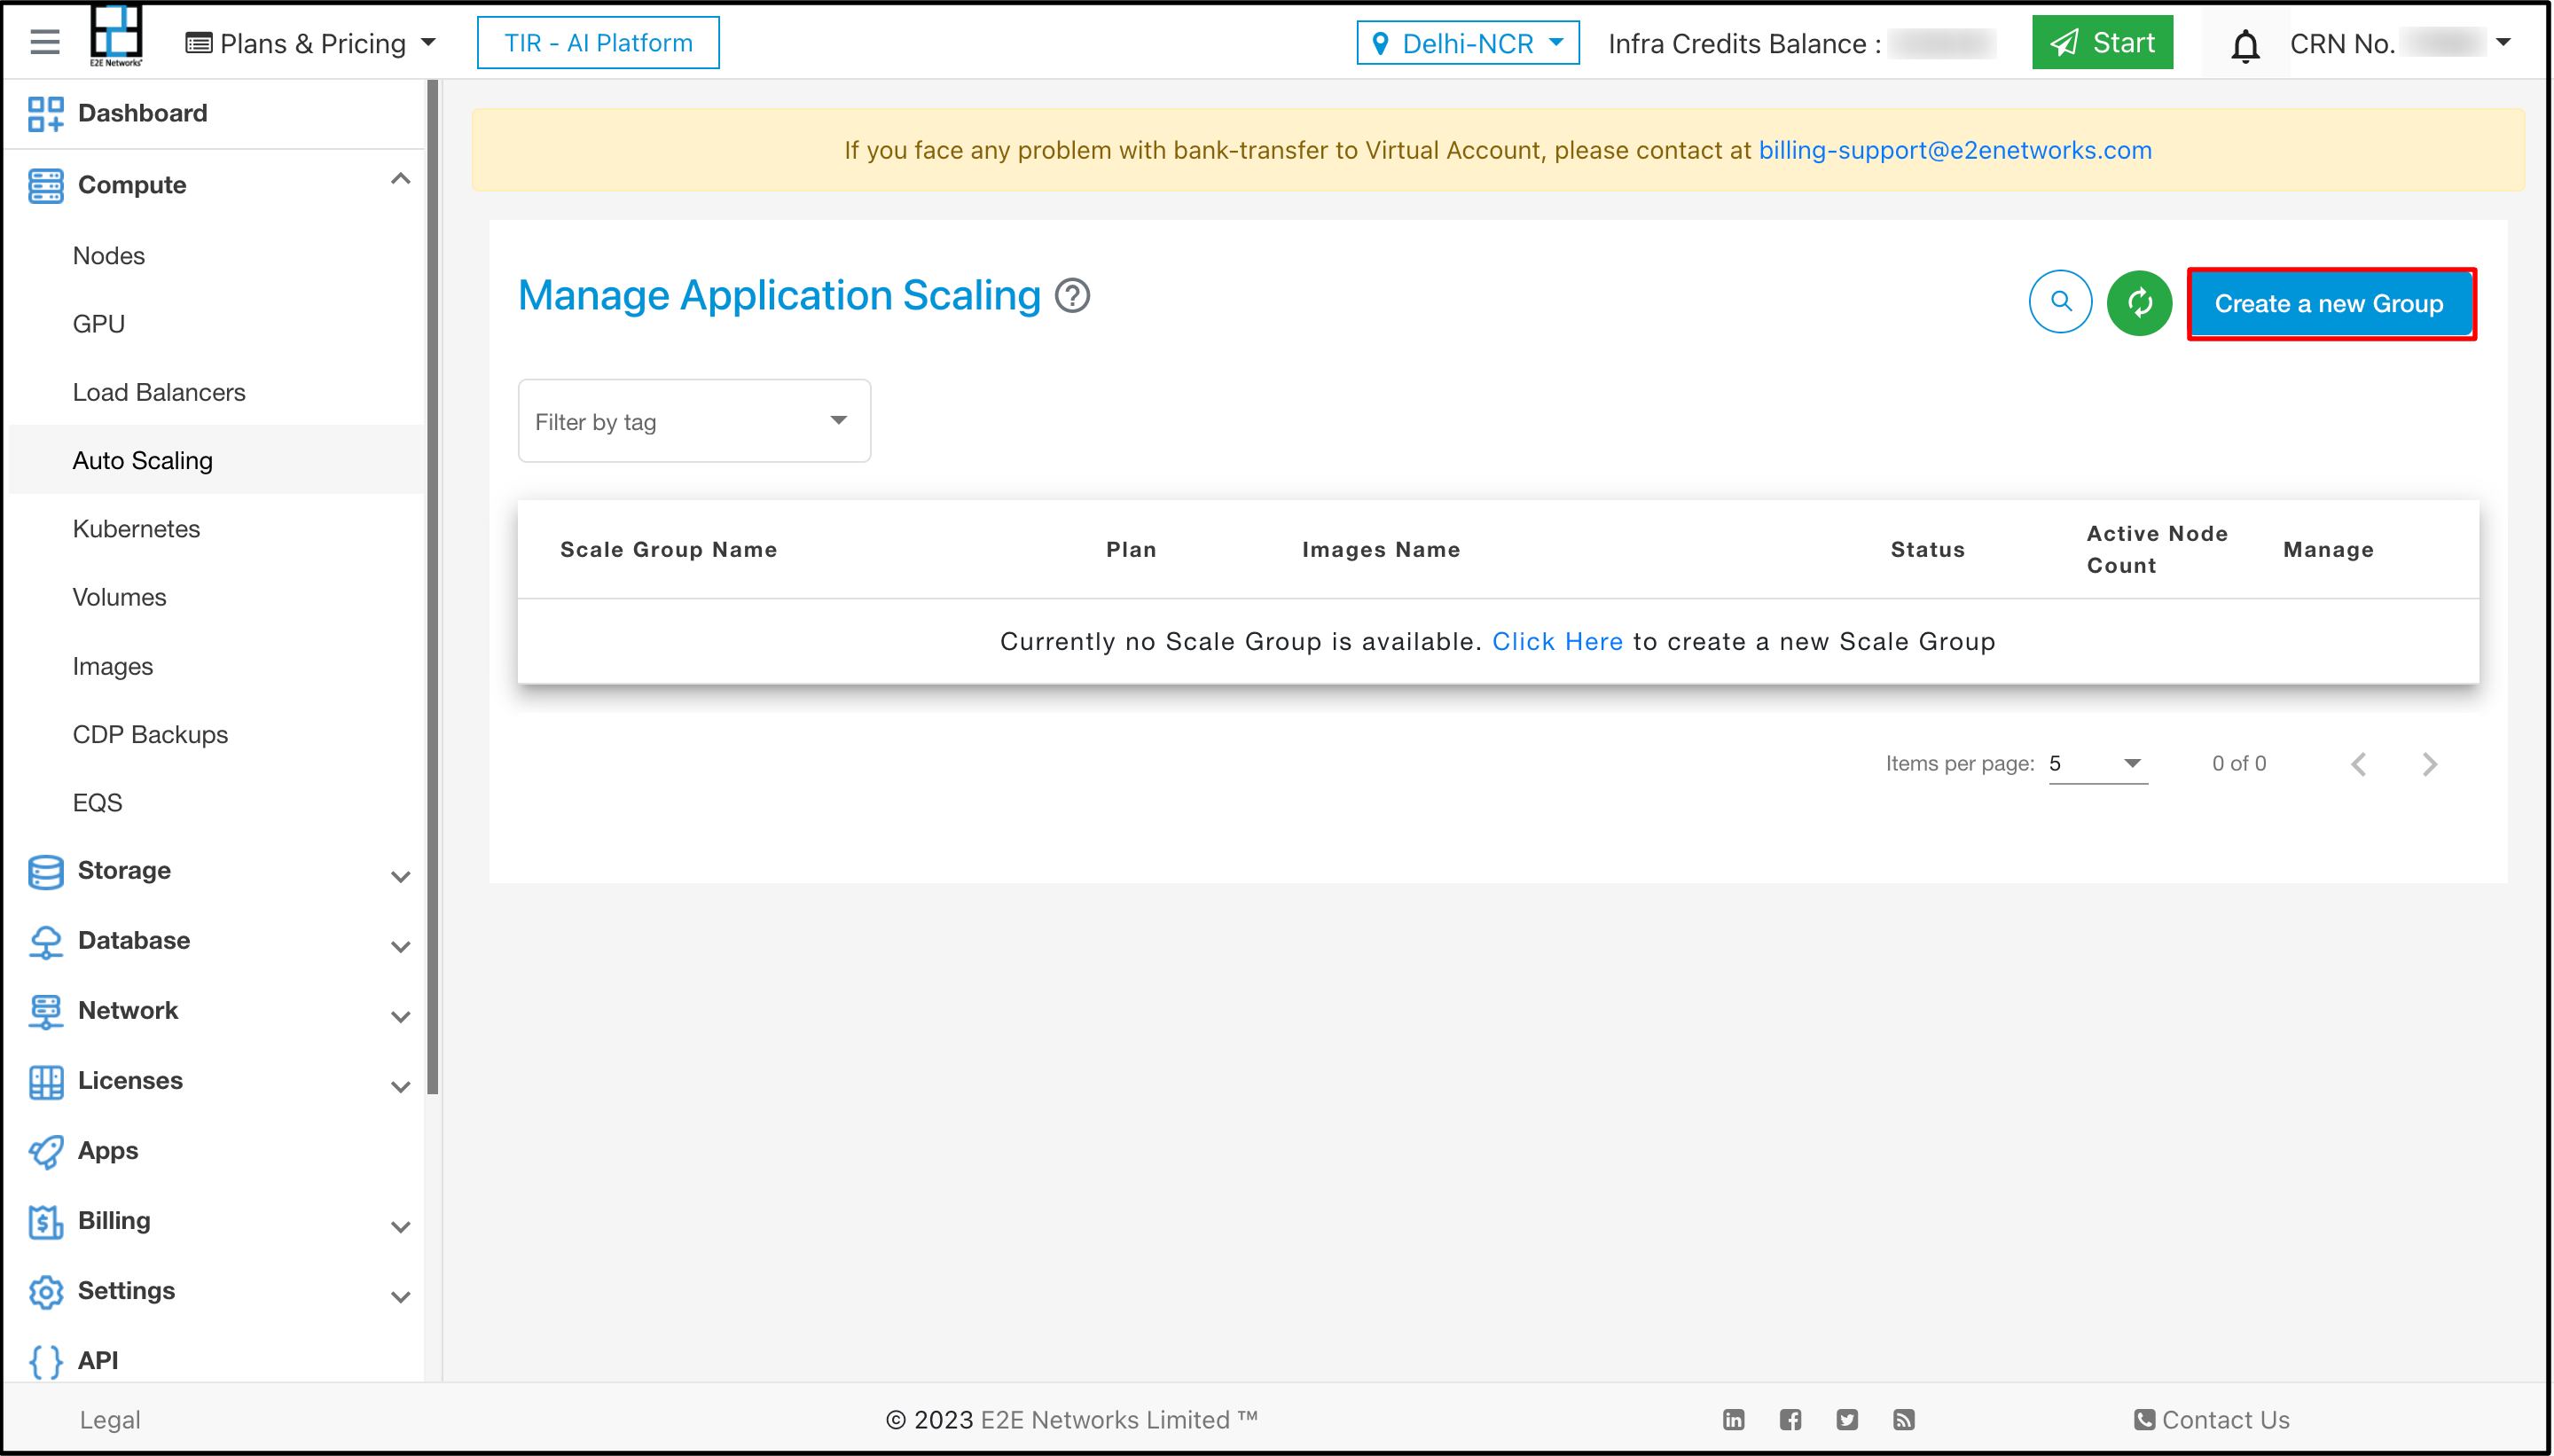The image size is (2554, 1456).
Task: Open the CRN No. account dropdown
Action: 2401,44
